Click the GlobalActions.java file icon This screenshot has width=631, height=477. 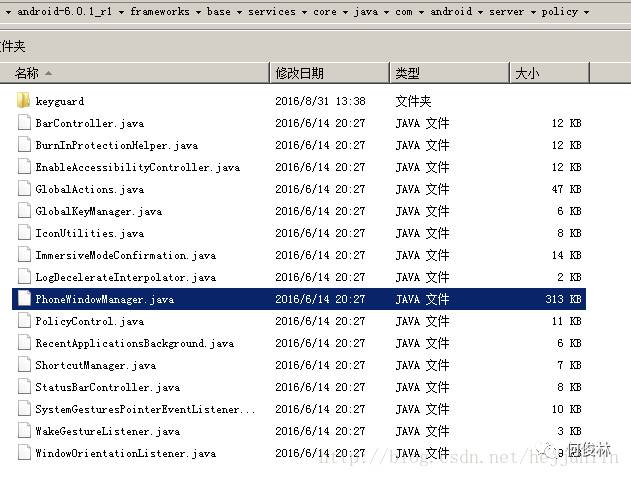[24, 188]
